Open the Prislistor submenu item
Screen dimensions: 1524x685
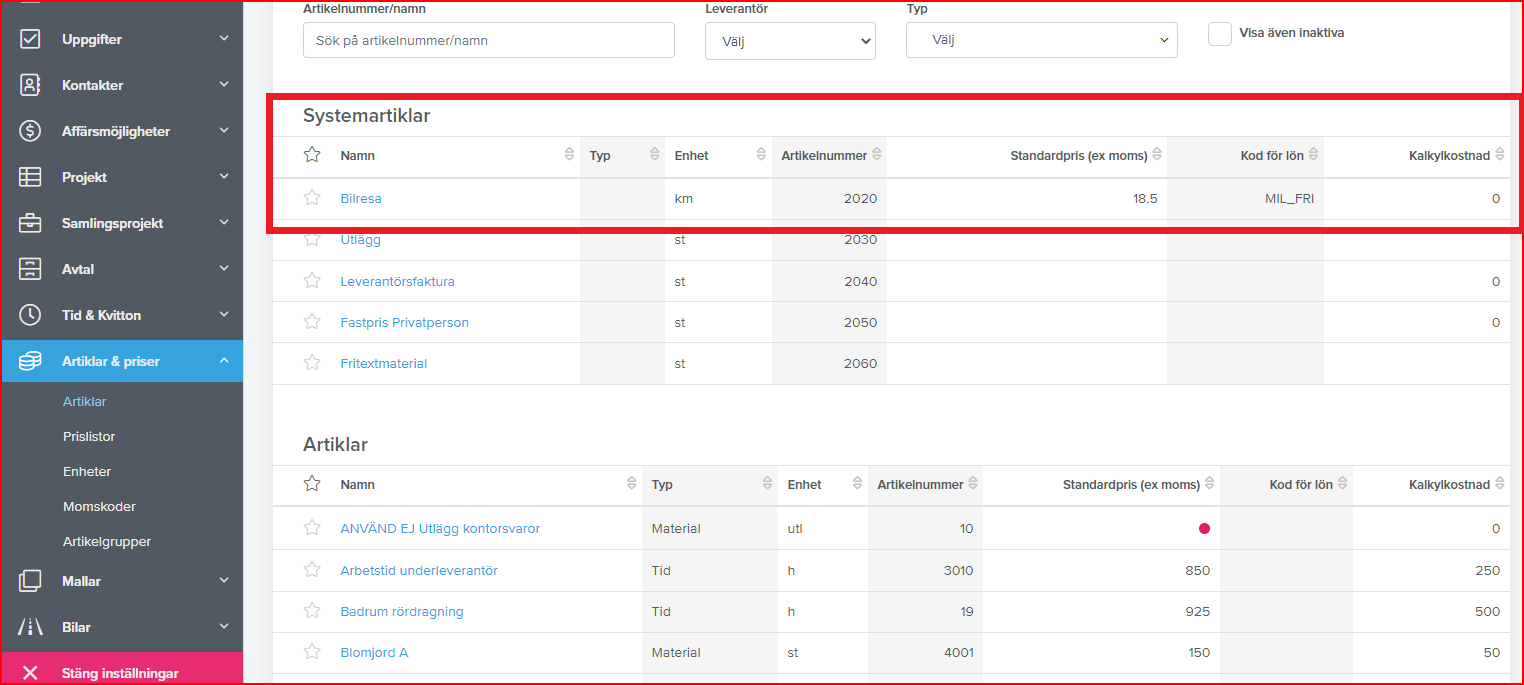[89, 436]
